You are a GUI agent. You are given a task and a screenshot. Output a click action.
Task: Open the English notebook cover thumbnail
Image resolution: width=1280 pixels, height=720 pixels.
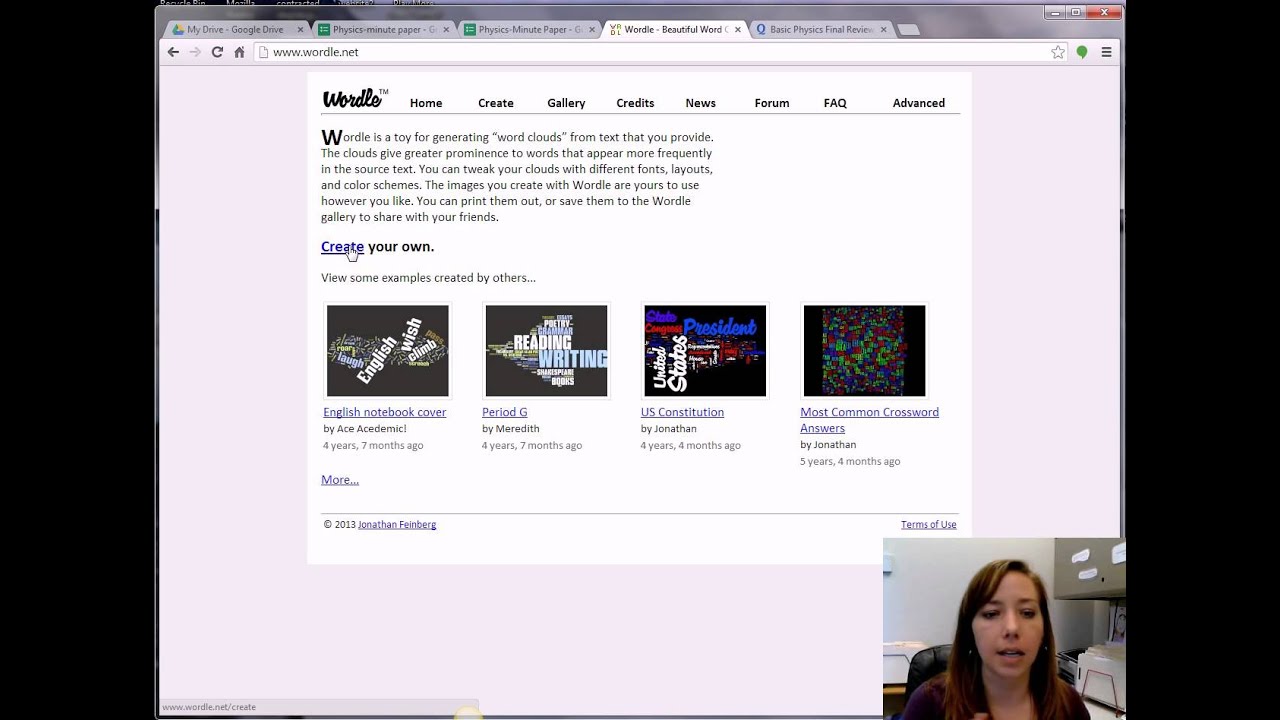(x=388, y=351)
